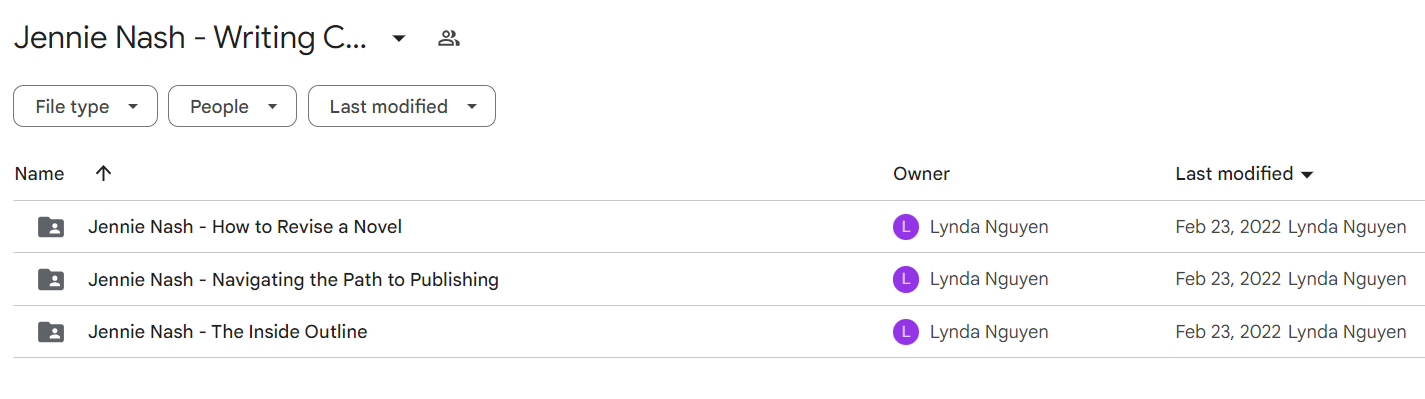Click the up arrow sort icon next to Name
Viewport: 1425px width, 399px height.
(x=103, y=174)
